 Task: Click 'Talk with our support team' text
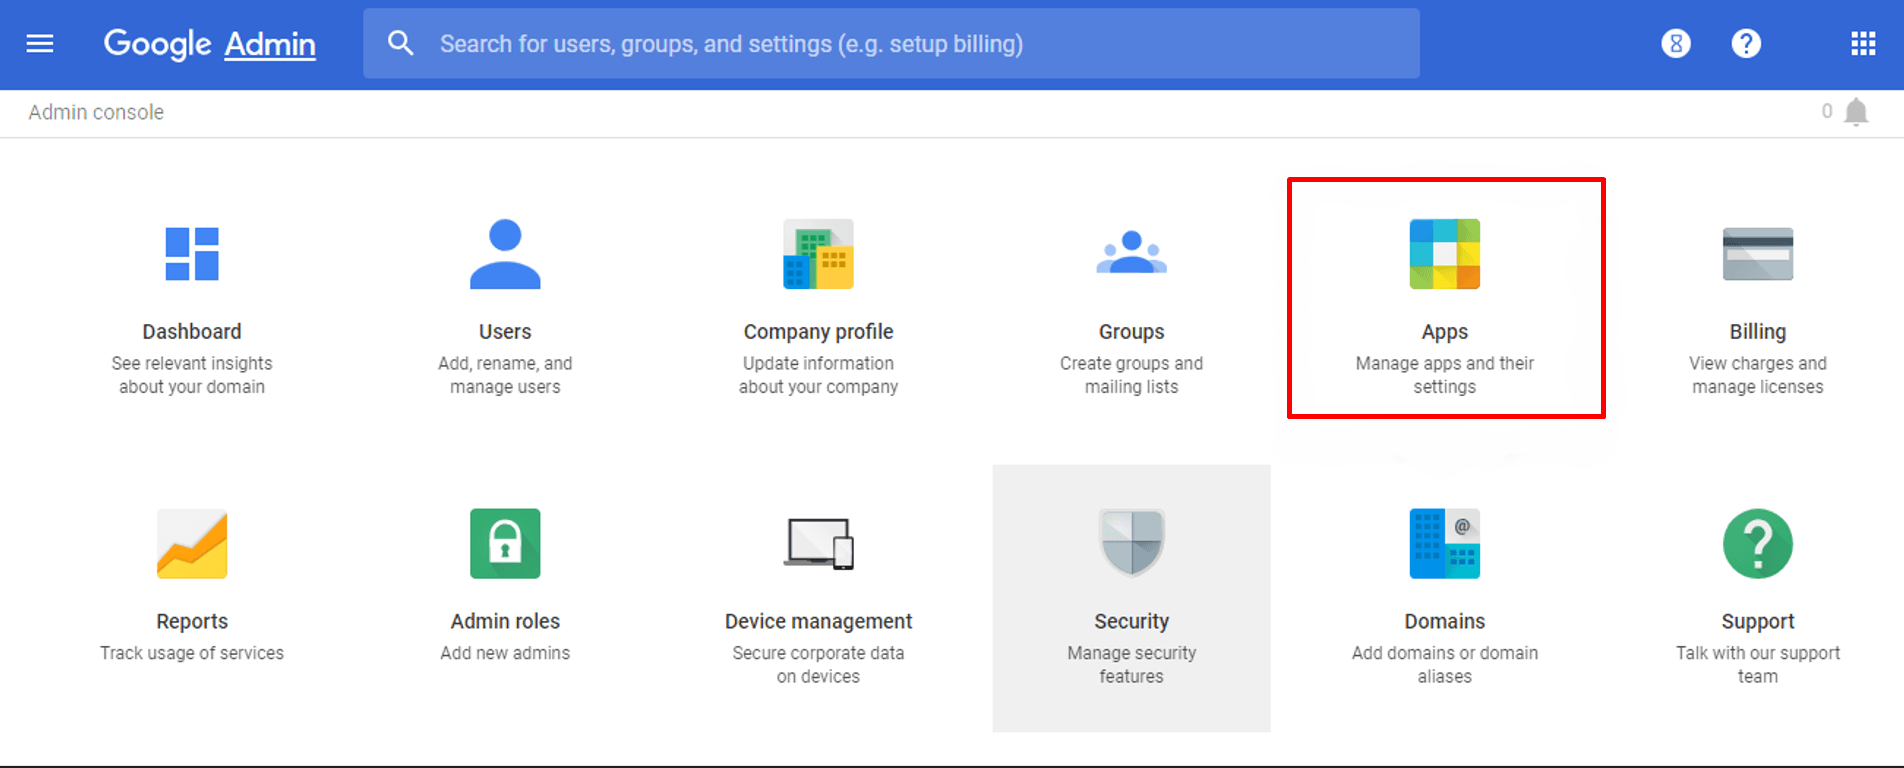(1758, 665)
